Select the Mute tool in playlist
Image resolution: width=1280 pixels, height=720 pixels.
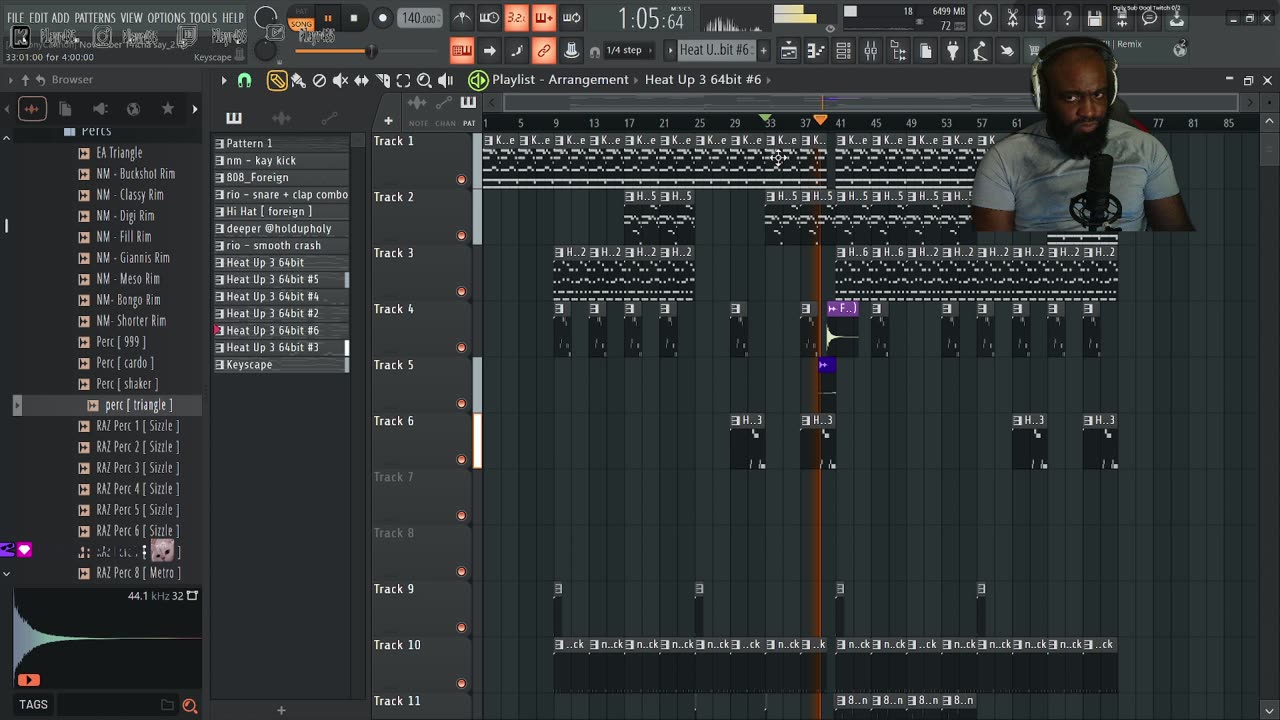340,81
